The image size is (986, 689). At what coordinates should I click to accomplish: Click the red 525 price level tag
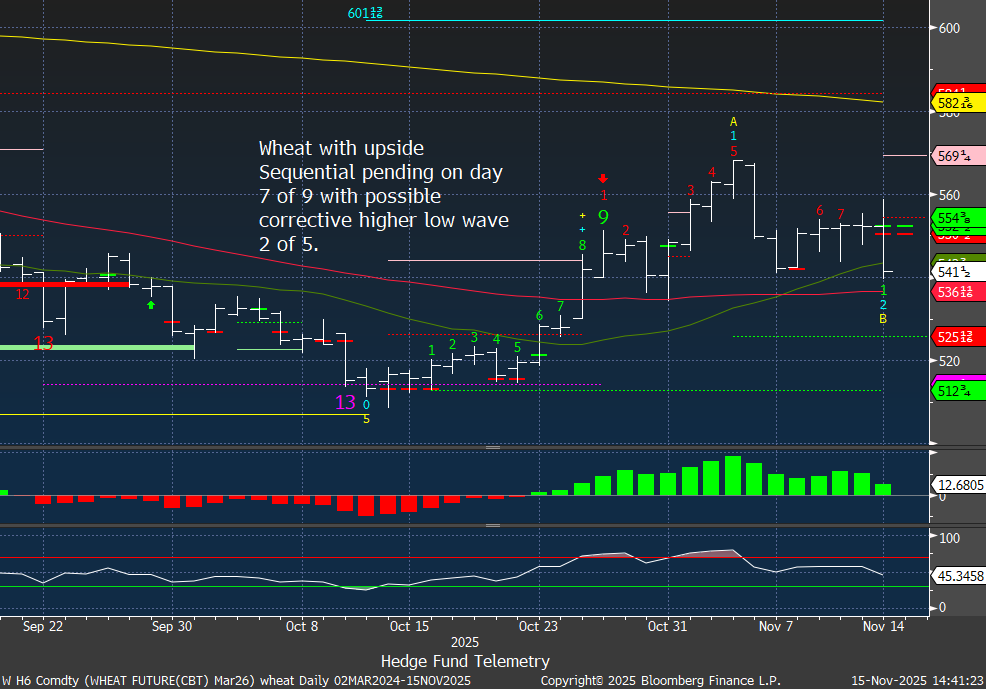(x=958, y=336)
